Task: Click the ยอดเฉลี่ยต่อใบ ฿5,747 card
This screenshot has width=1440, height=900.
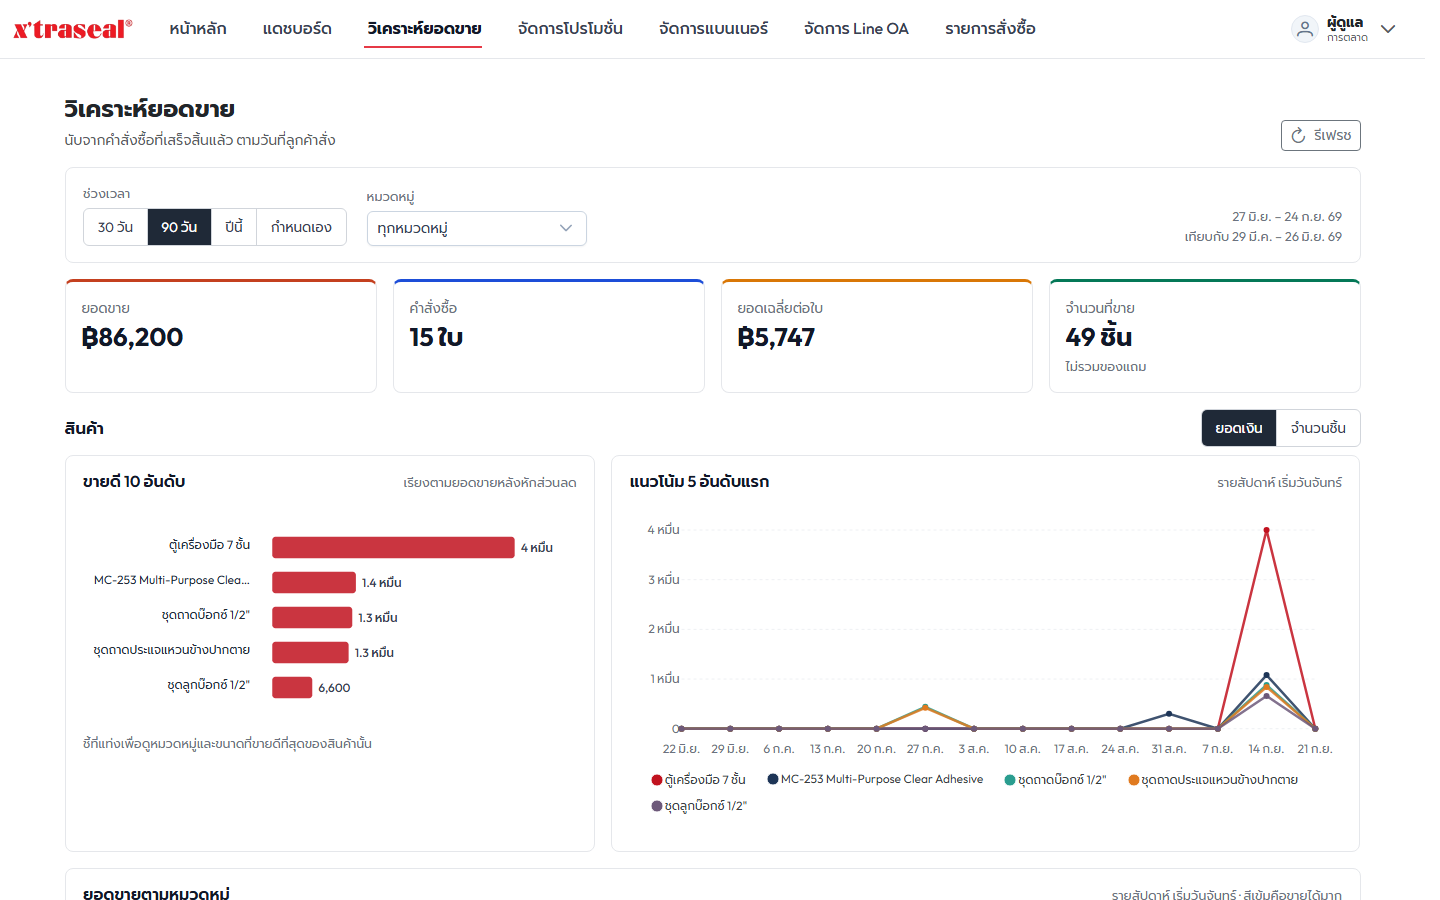Action: tap(877, 336)
